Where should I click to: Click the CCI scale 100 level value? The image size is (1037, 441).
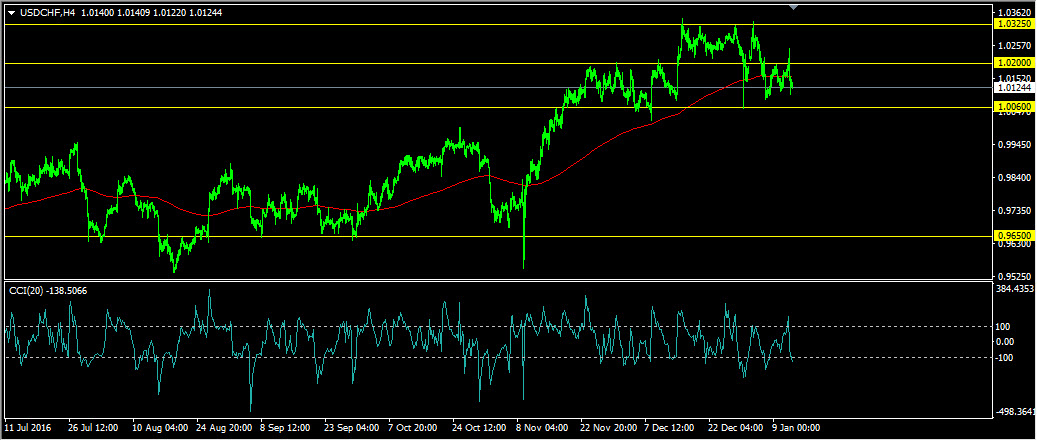1003,327
